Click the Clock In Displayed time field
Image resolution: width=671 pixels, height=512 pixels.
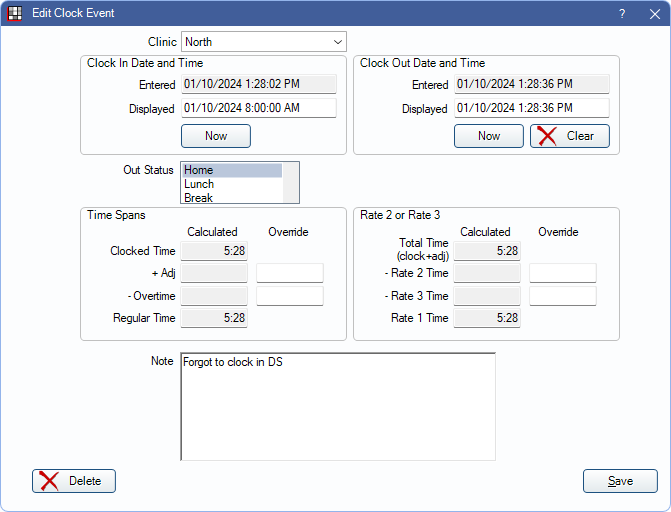coord(258,108)
